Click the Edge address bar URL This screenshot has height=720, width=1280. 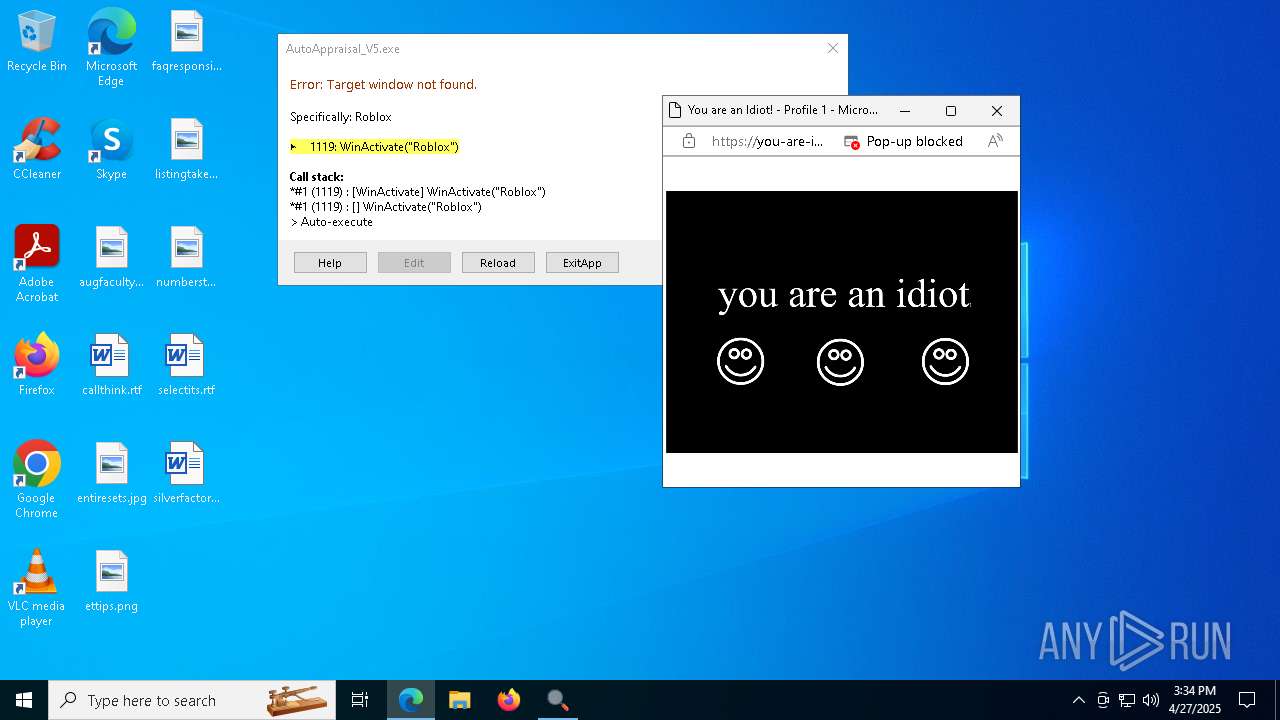[767, 142]
